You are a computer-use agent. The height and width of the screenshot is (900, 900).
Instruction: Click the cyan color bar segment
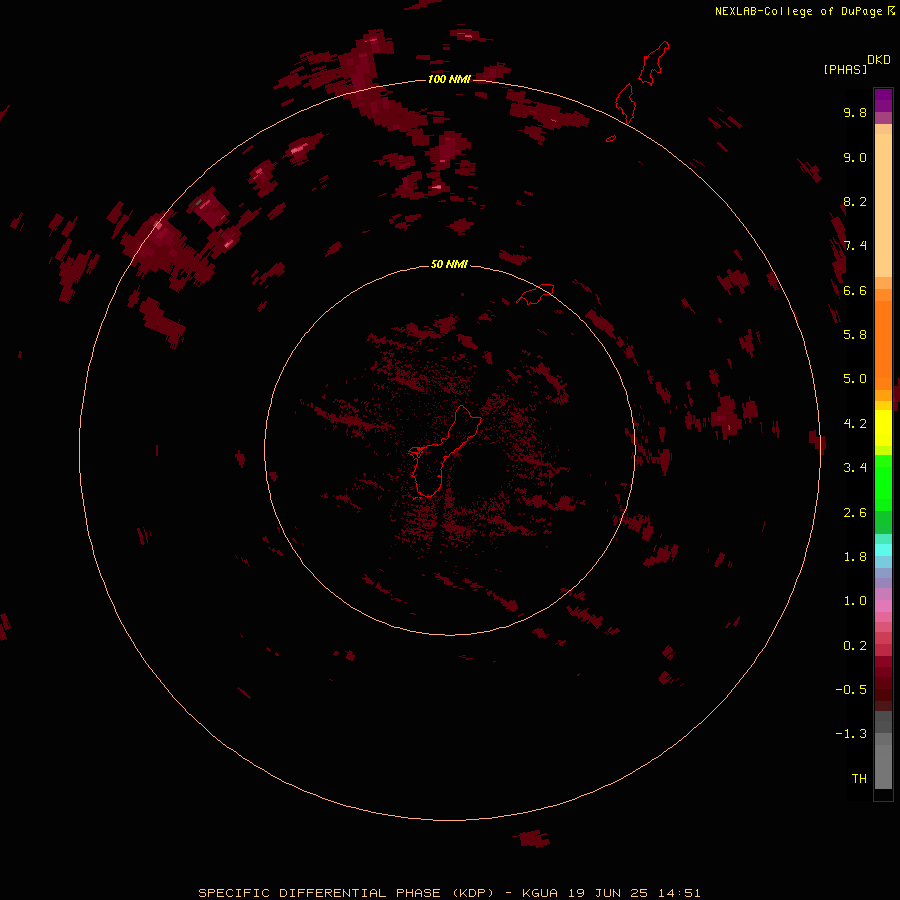click(883, 550)
